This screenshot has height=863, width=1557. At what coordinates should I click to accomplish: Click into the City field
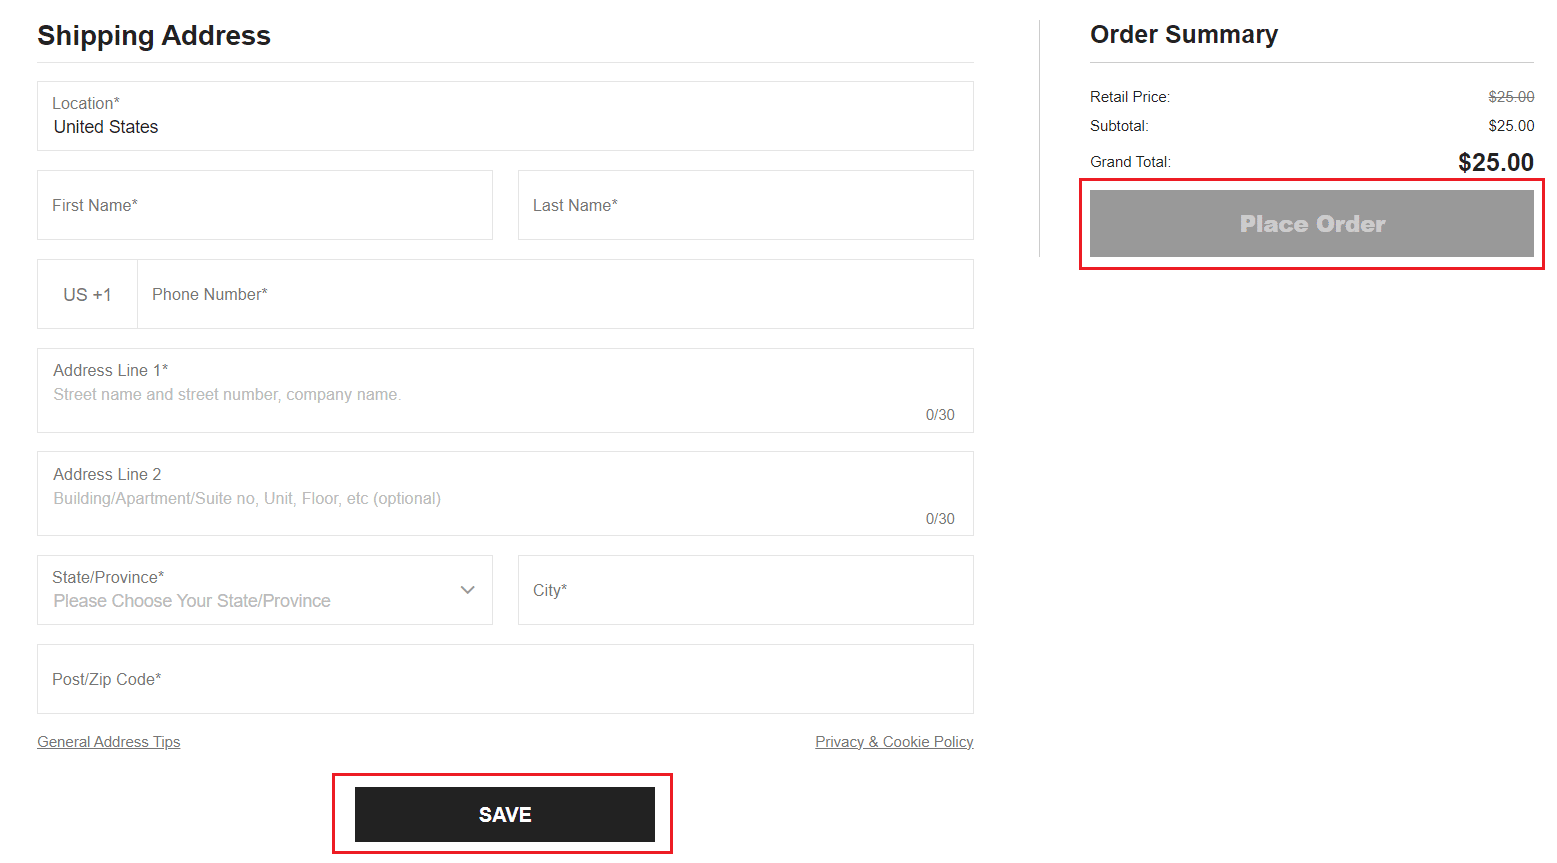tap(746, 590)
